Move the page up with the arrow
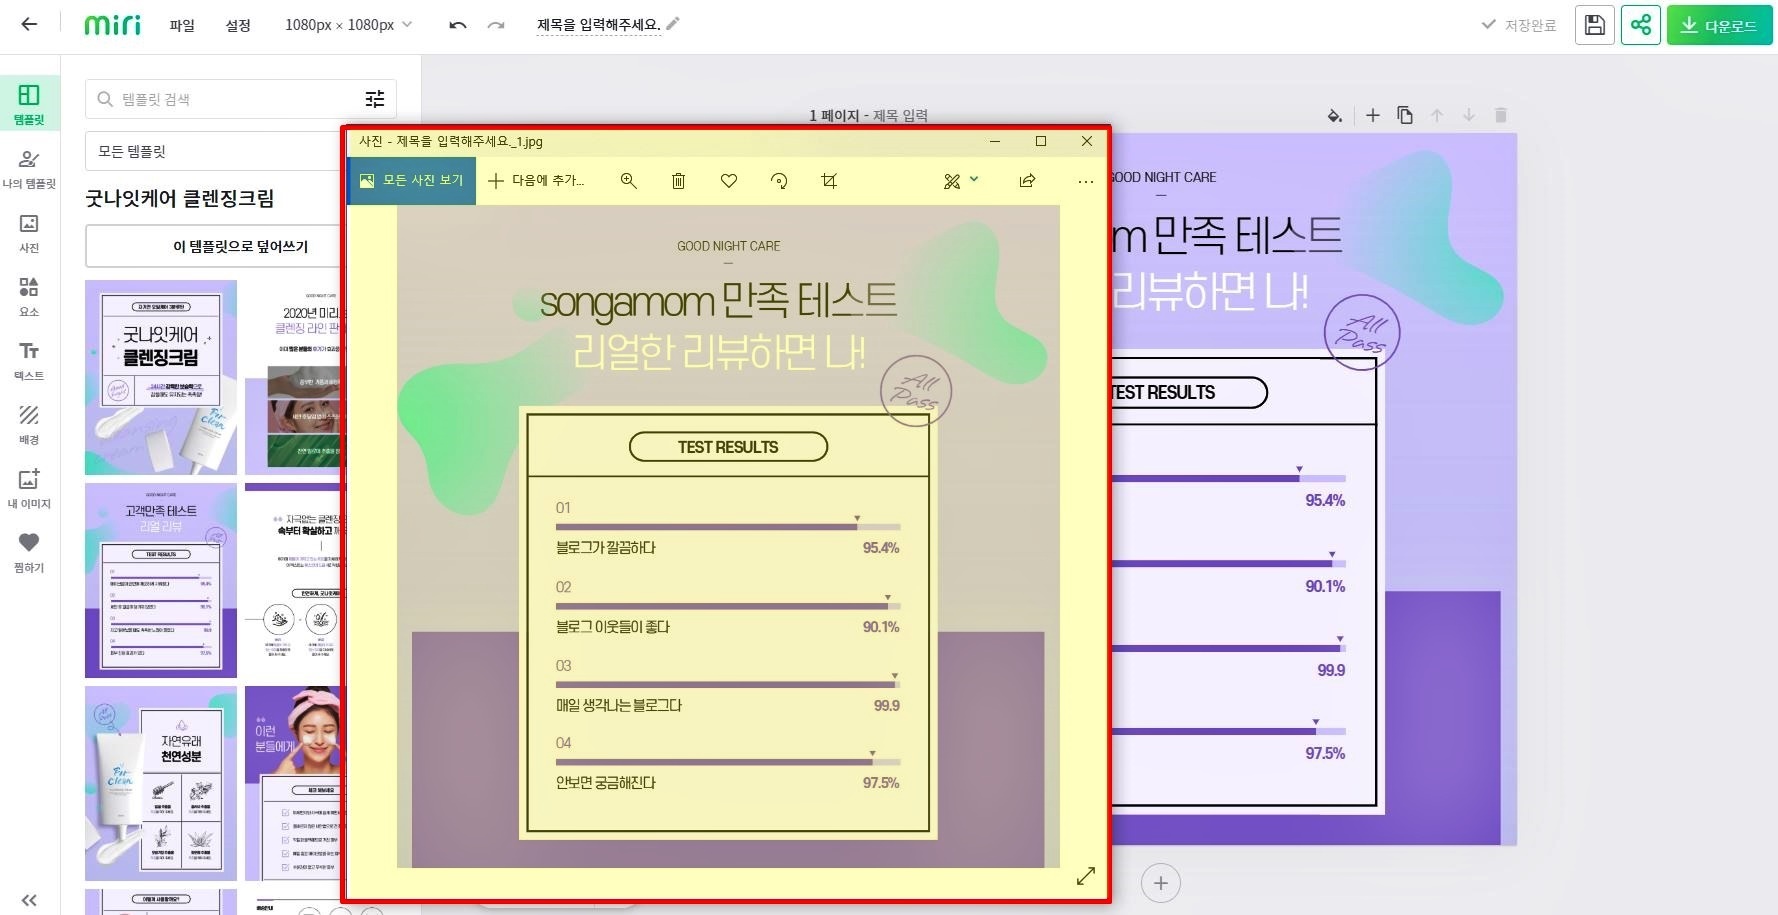 point(1437,115)
